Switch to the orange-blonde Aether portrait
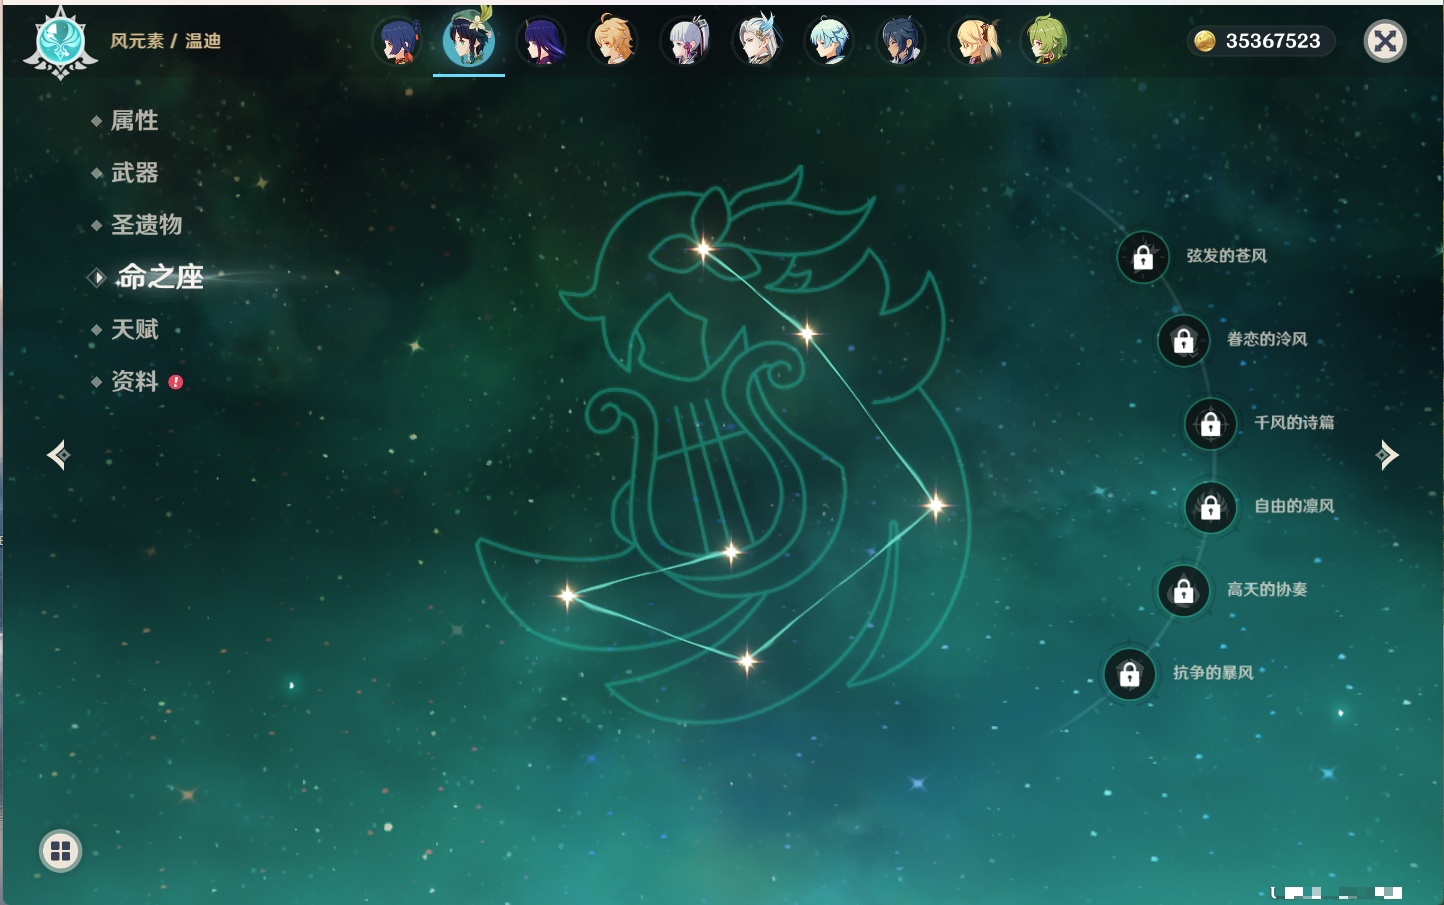 tap(614, 42)
